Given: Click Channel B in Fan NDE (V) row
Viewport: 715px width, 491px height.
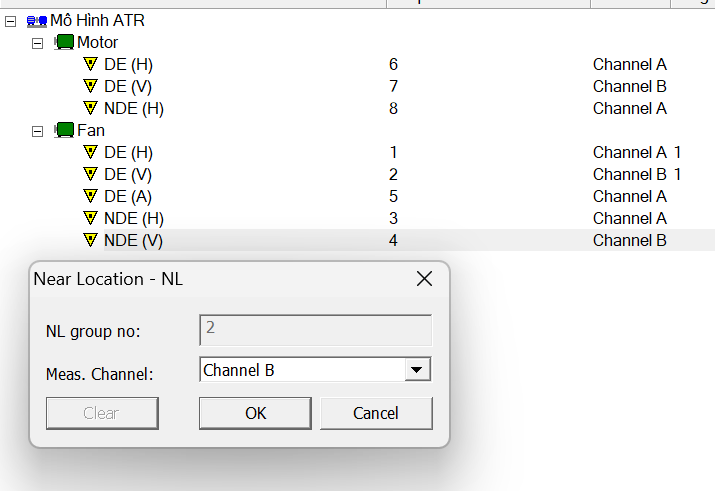Looking at the screenshot, I should (630, 240).
